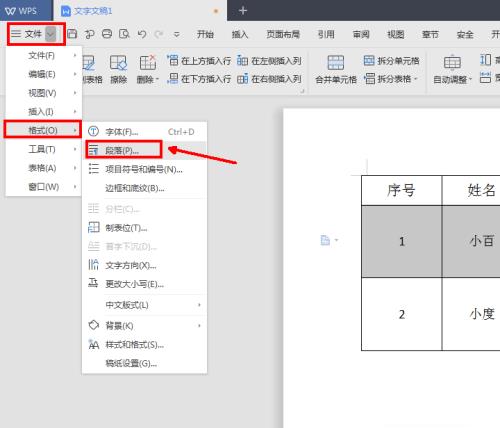500x428 pixels.
Task: Click the Redo arrow icon
Action: coord(159,34)
